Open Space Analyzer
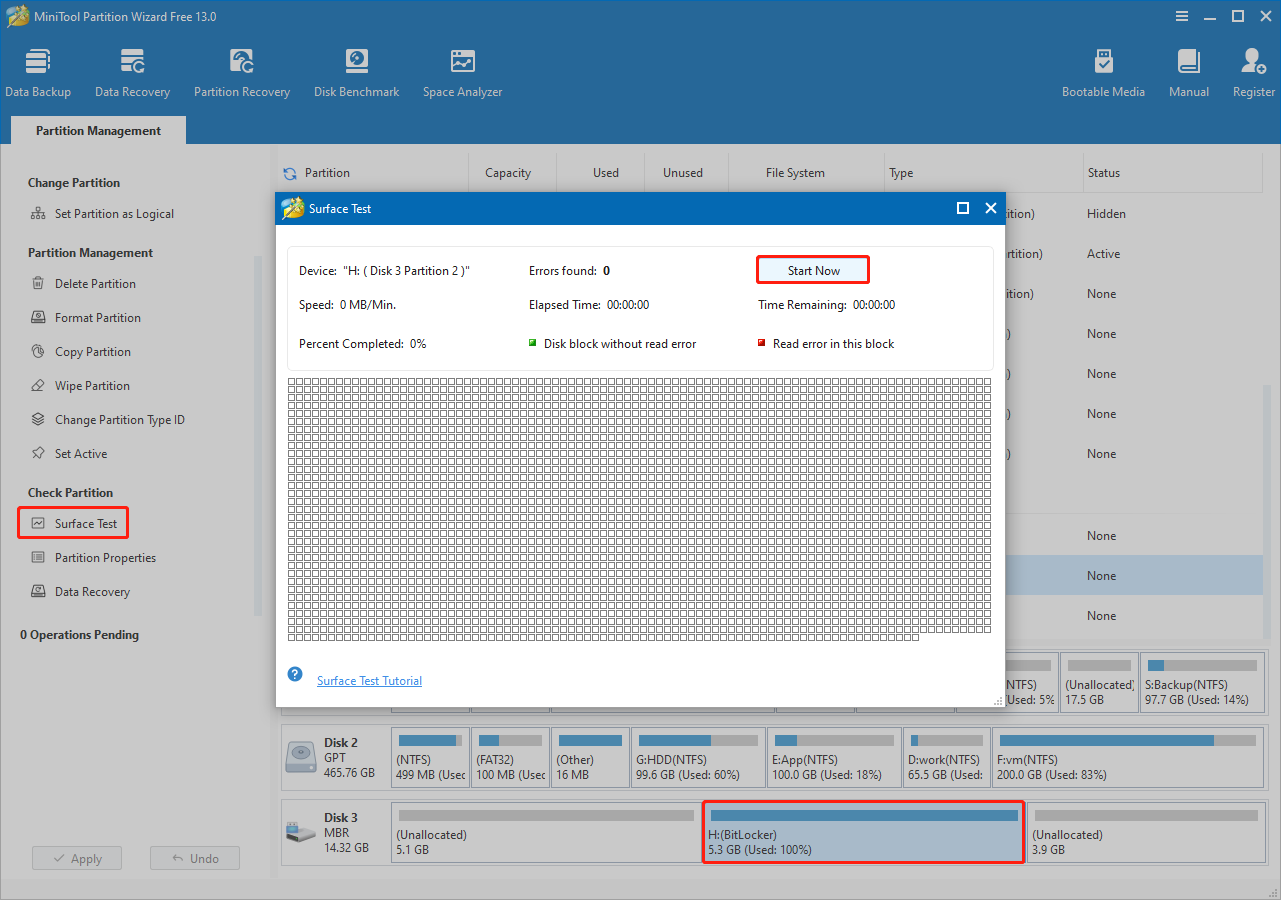The image size is (1281, 900). (461, 70)
